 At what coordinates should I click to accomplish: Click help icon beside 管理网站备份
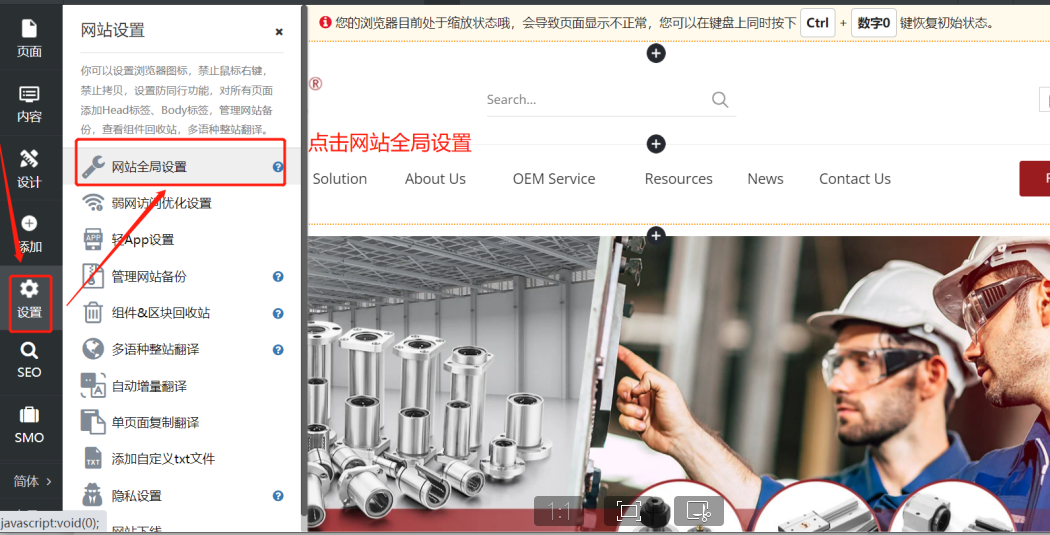pyautogui.click(x=278, y=277)
